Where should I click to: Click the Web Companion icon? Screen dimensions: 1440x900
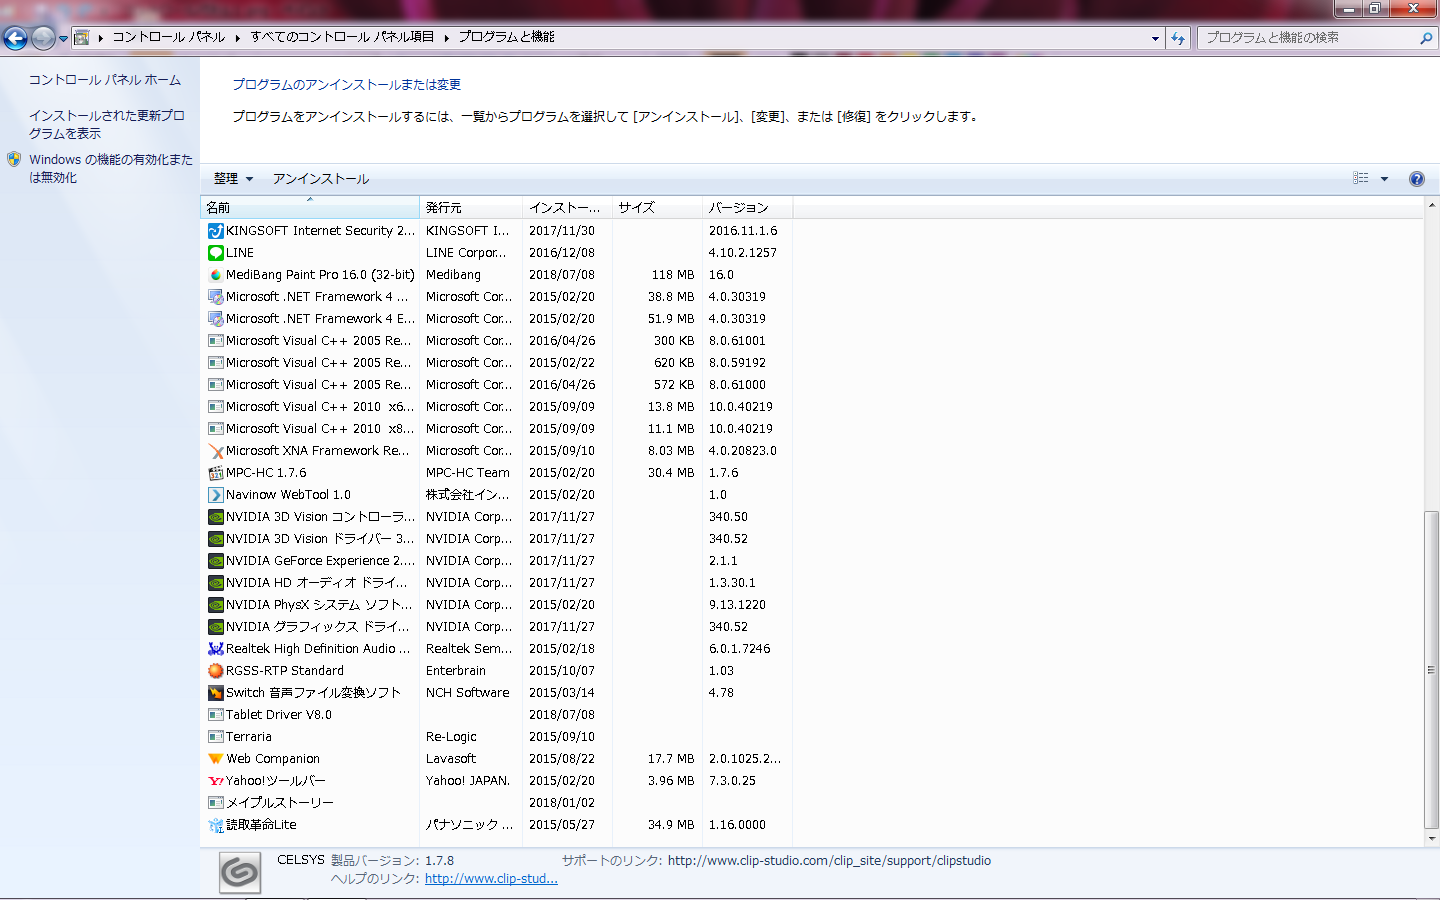tap(215, 759)
